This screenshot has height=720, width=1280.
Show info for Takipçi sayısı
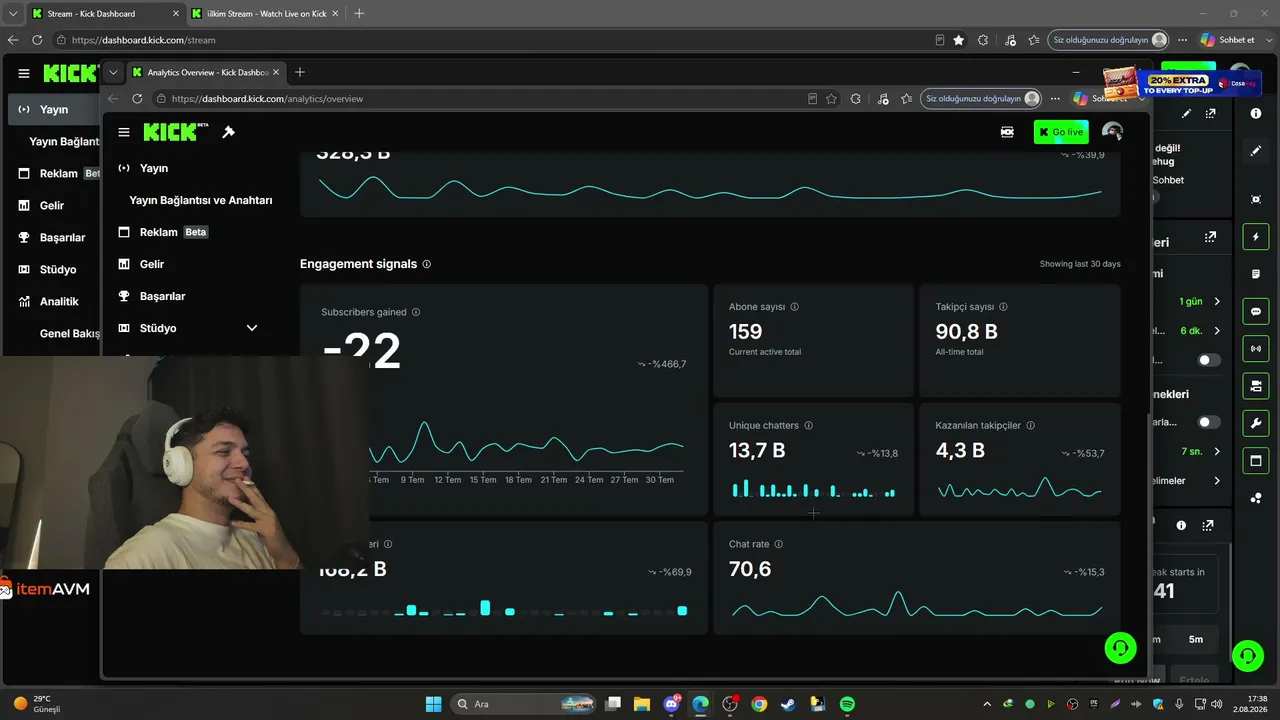tap(1003, 307)
